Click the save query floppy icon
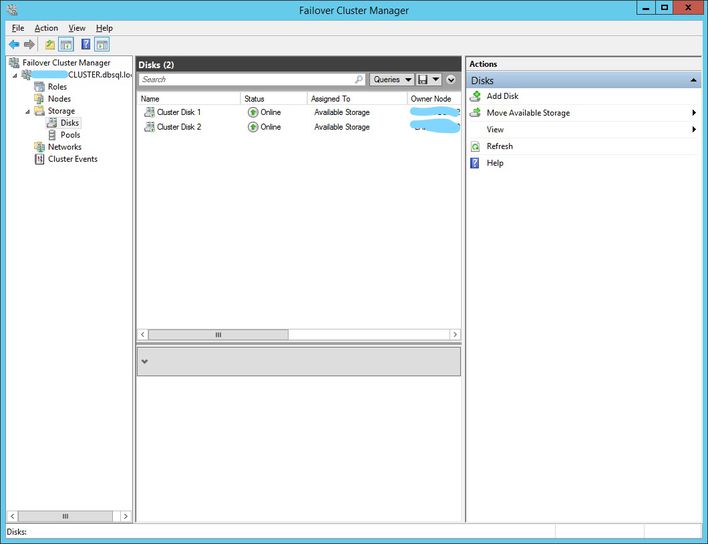The height and width of the screenshot is (544, 708). pos(423,79)
